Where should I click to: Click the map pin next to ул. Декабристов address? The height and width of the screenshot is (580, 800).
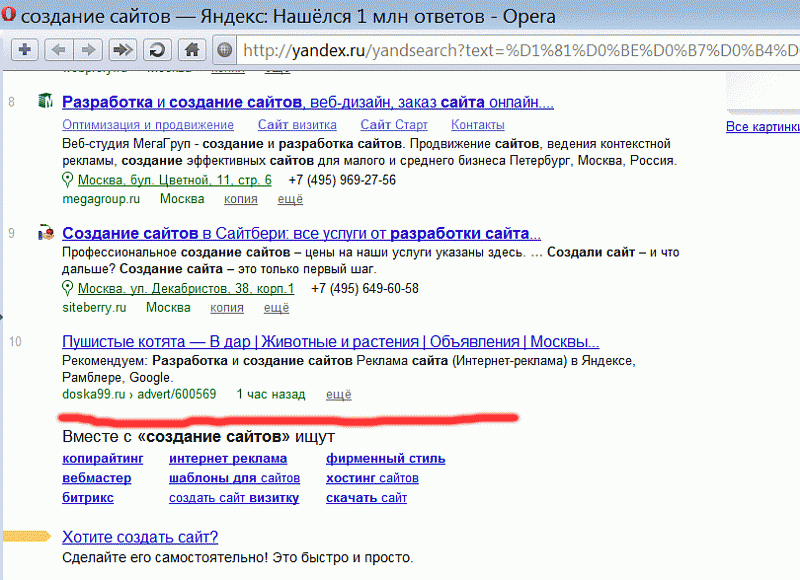click(x=67, y=288)
